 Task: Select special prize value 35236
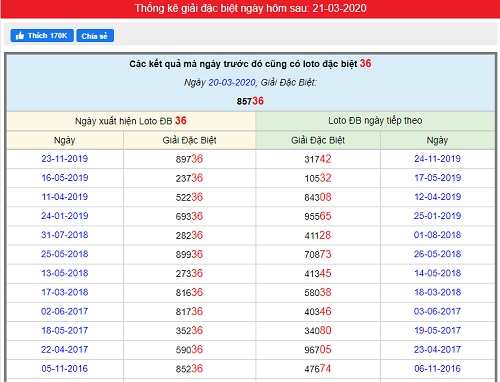[189, 330]
